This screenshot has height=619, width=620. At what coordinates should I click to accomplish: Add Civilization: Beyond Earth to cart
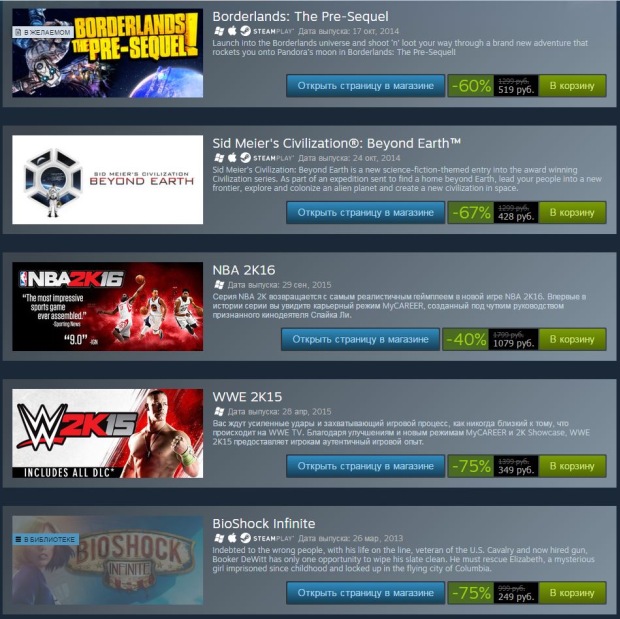pyautogui.click(x=572, y=212)
